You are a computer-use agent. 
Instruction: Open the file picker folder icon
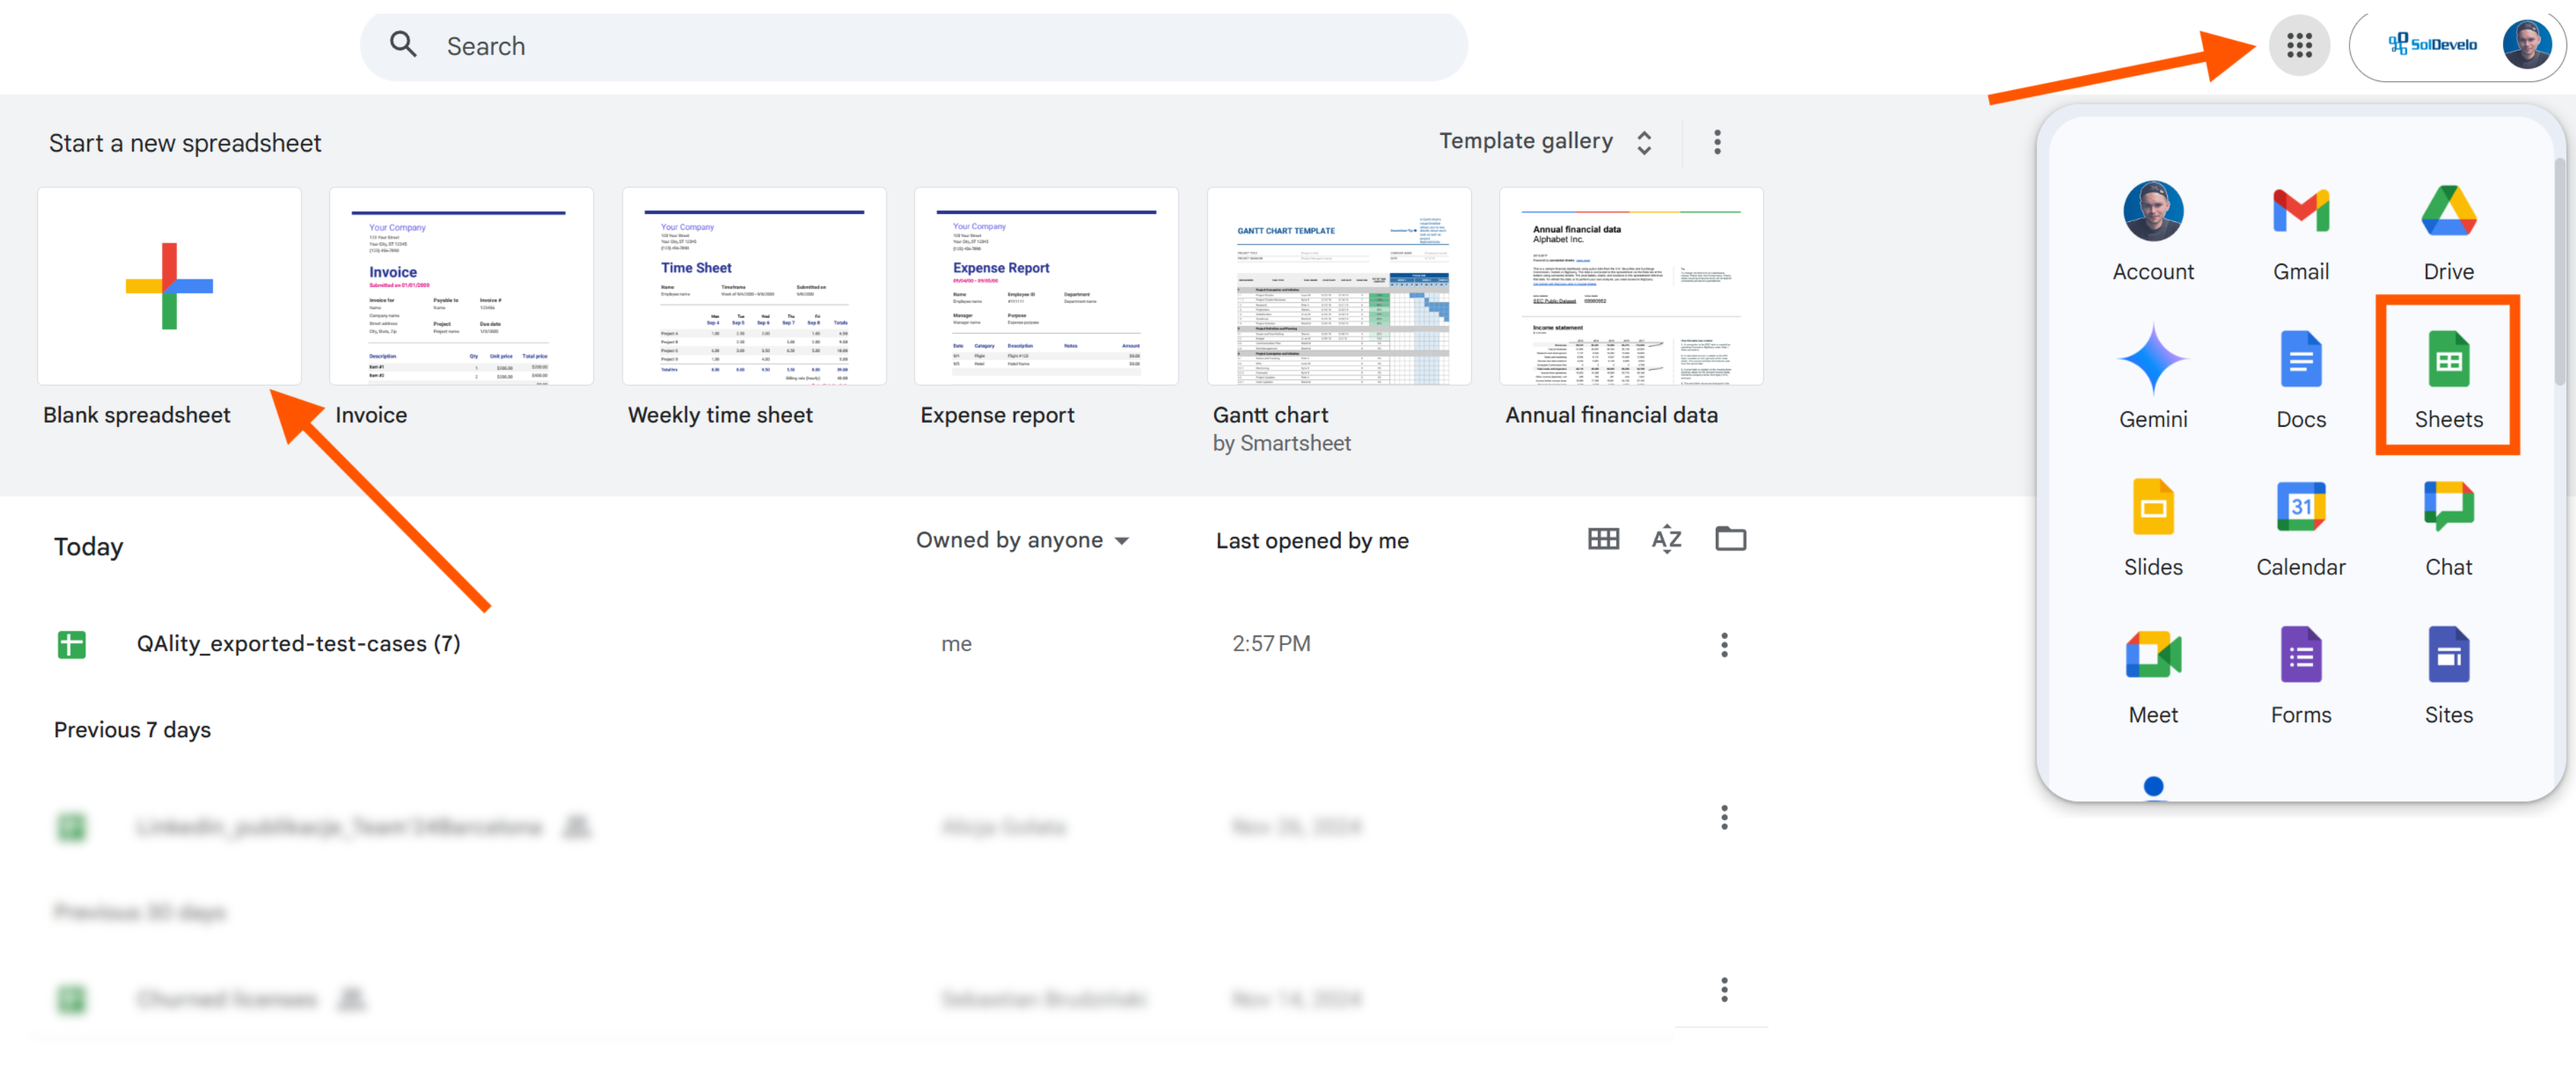pyautogui.click(x=1730, y=539)
